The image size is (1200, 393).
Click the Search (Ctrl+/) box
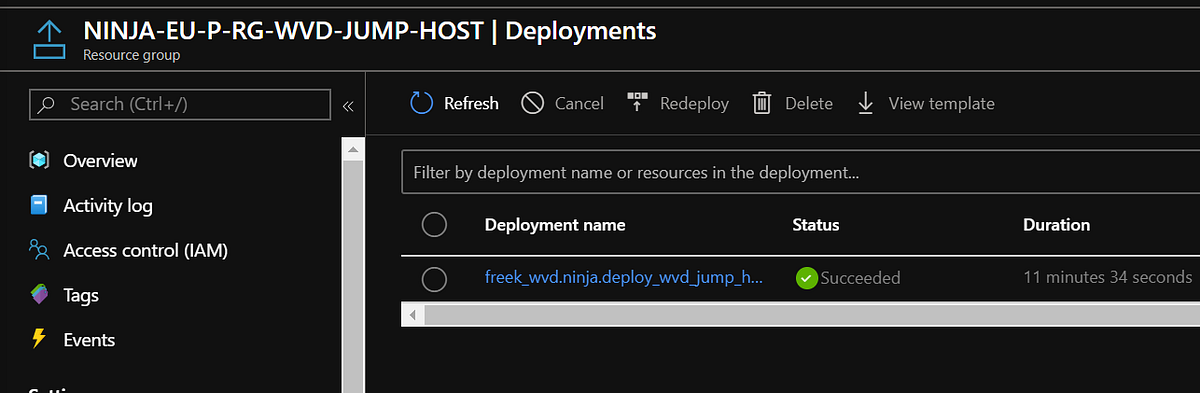pyautogui.click(x=180, y=104)
